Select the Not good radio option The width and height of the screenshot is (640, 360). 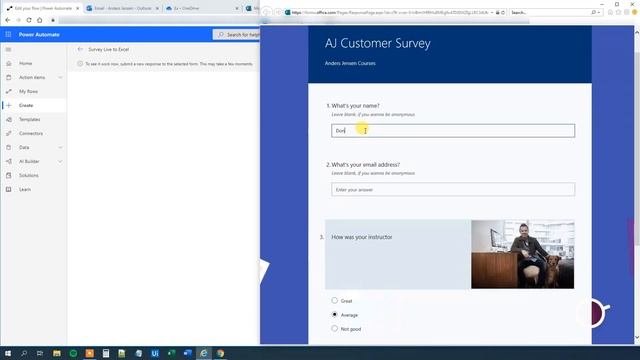tap(335, 329)
